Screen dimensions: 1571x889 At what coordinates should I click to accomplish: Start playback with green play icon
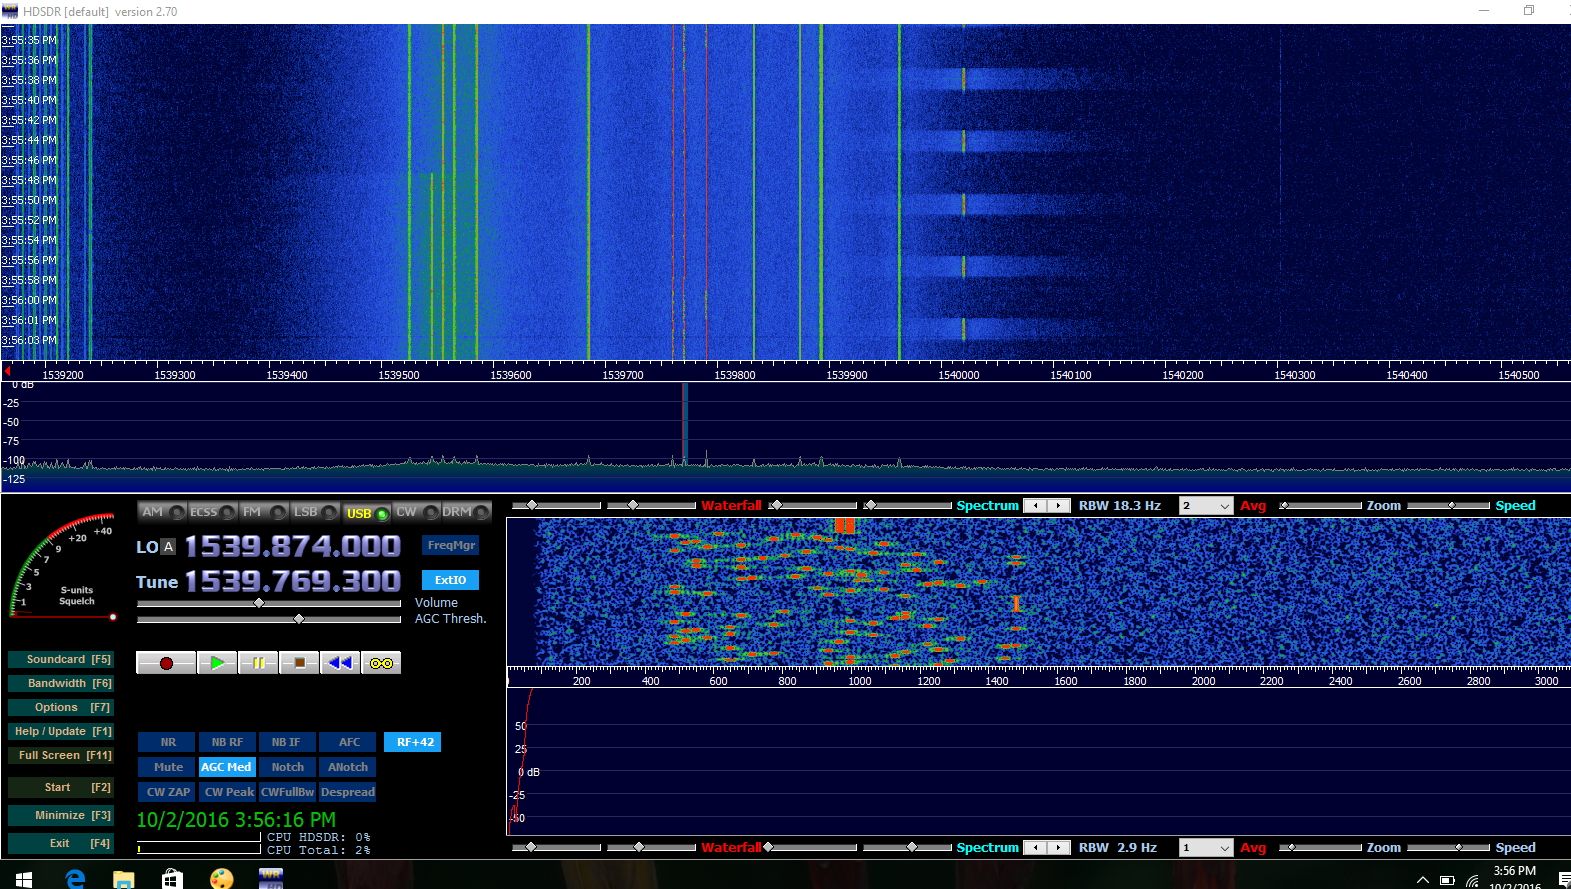pos(217,663)
